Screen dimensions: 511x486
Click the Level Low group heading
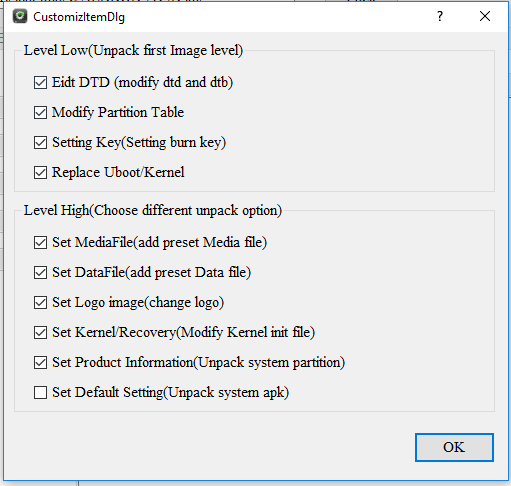pyautogui.click(x=133, y=51)
